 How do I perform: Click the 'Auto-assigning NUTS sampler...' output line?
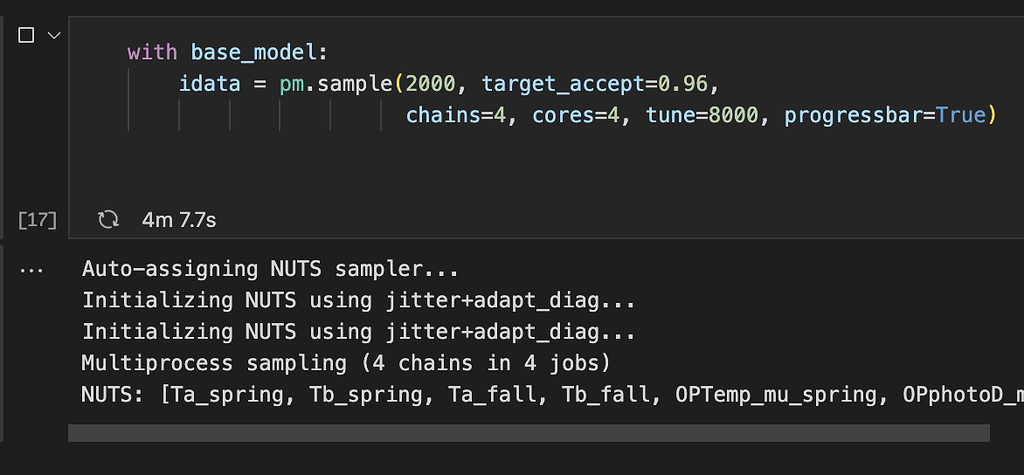point(269,268)
